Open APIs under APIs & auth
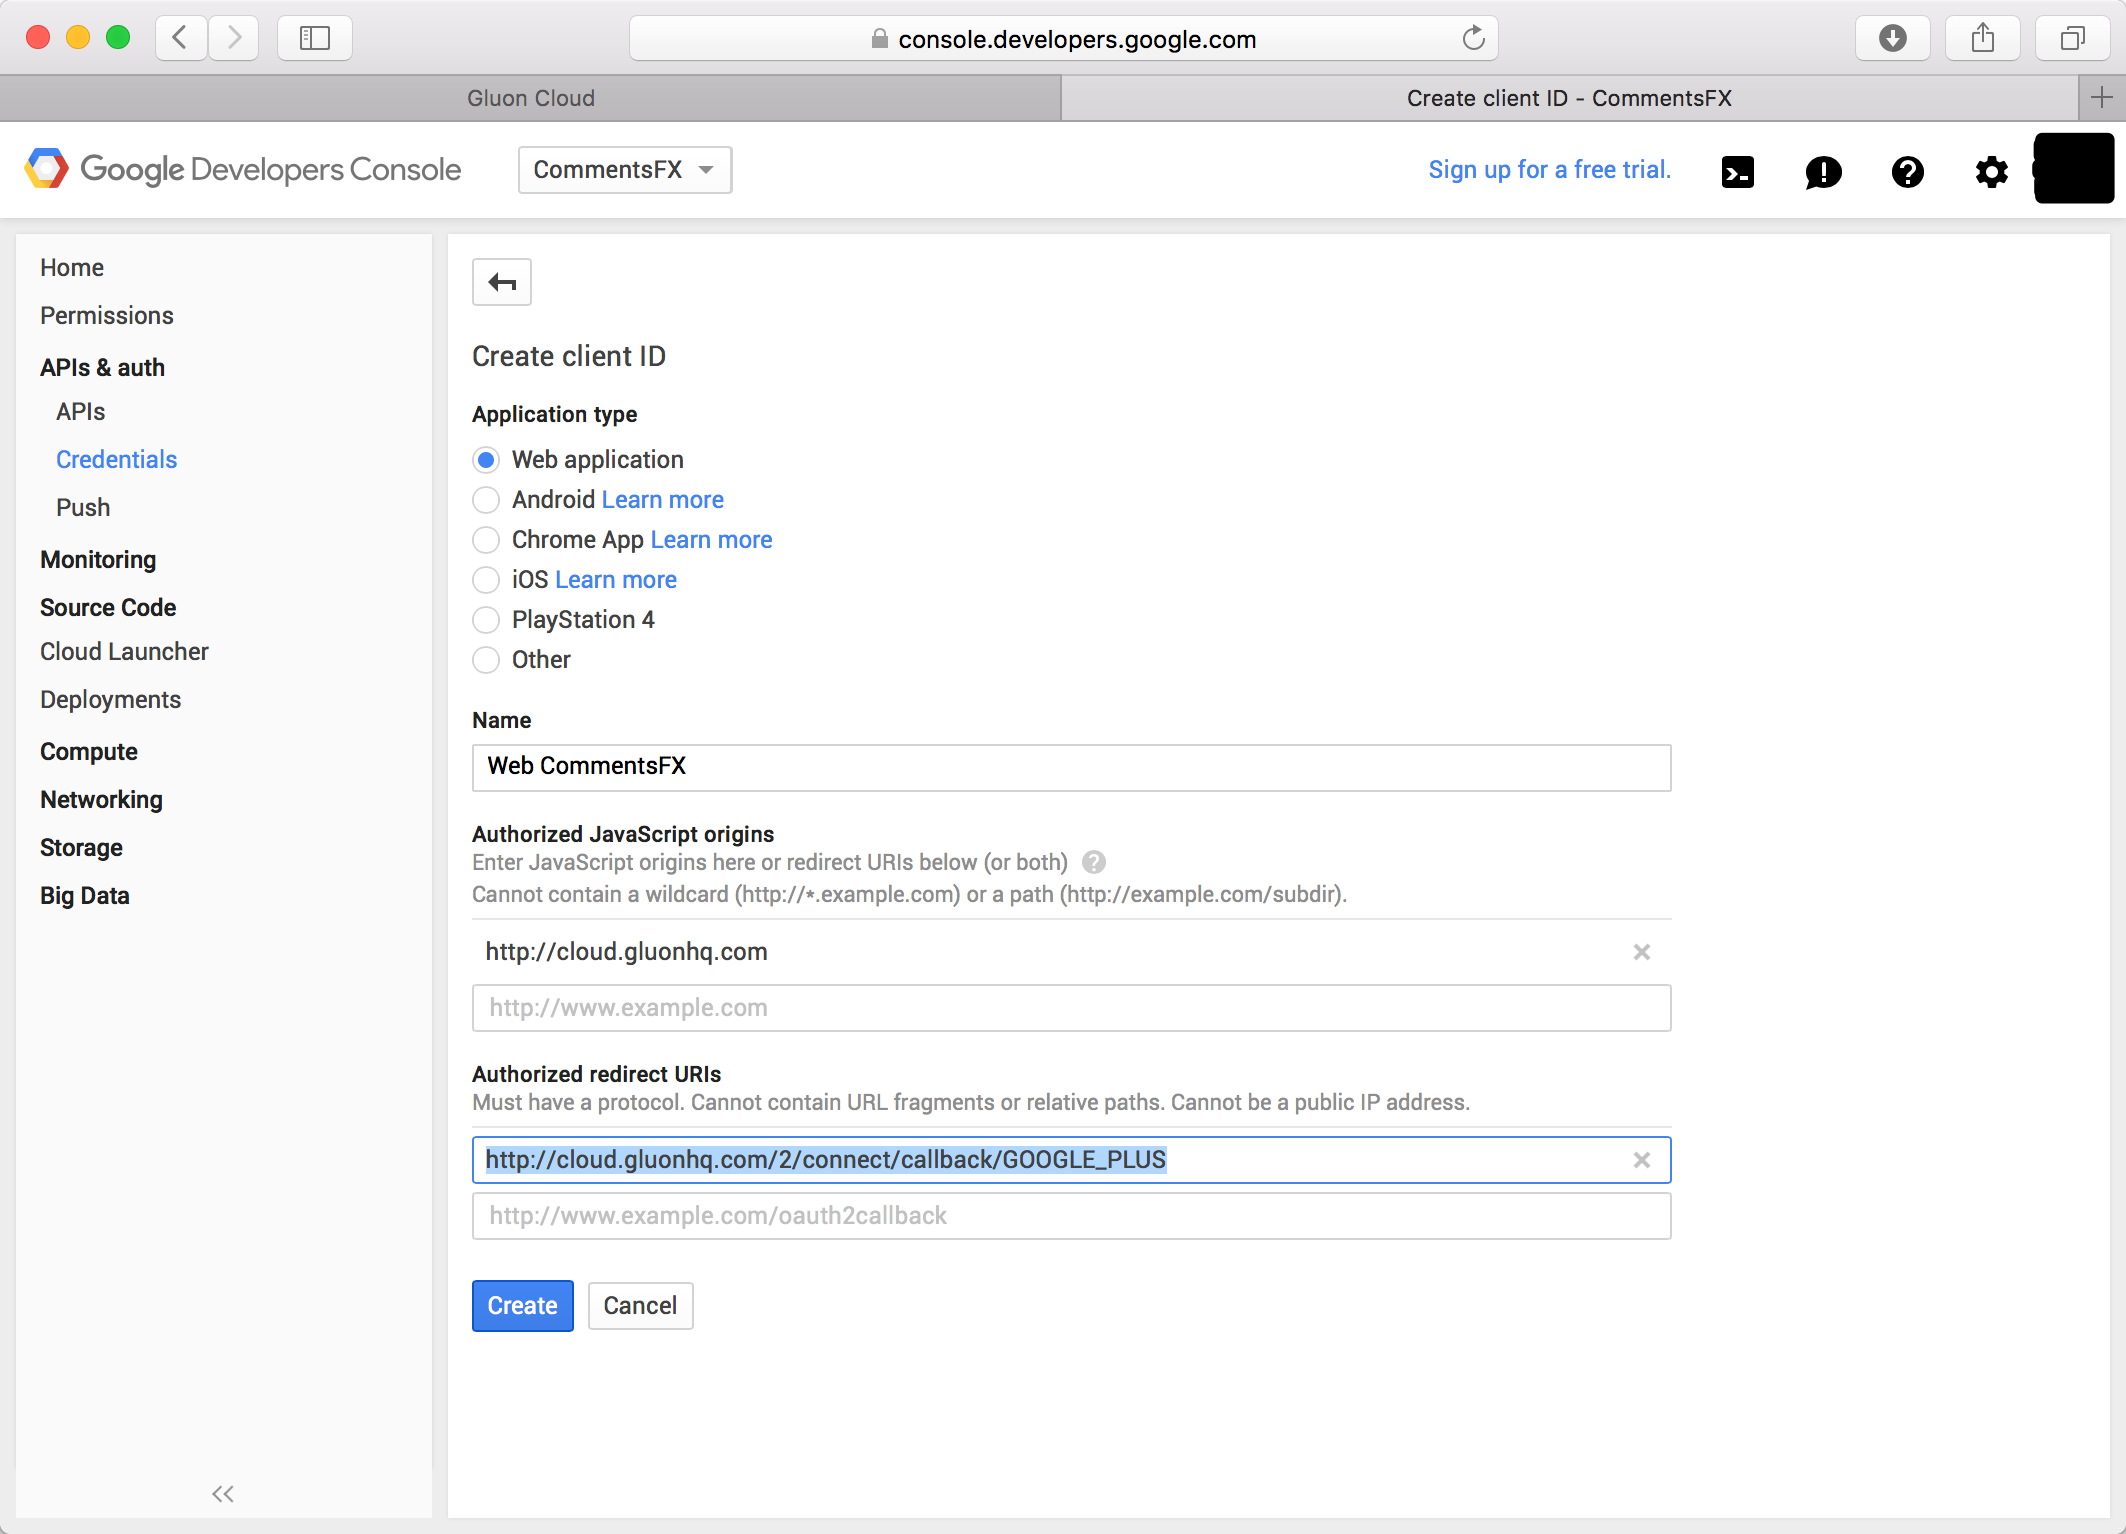The width and height of the screenshot is (2126, 1534). (x=81, y=412)
